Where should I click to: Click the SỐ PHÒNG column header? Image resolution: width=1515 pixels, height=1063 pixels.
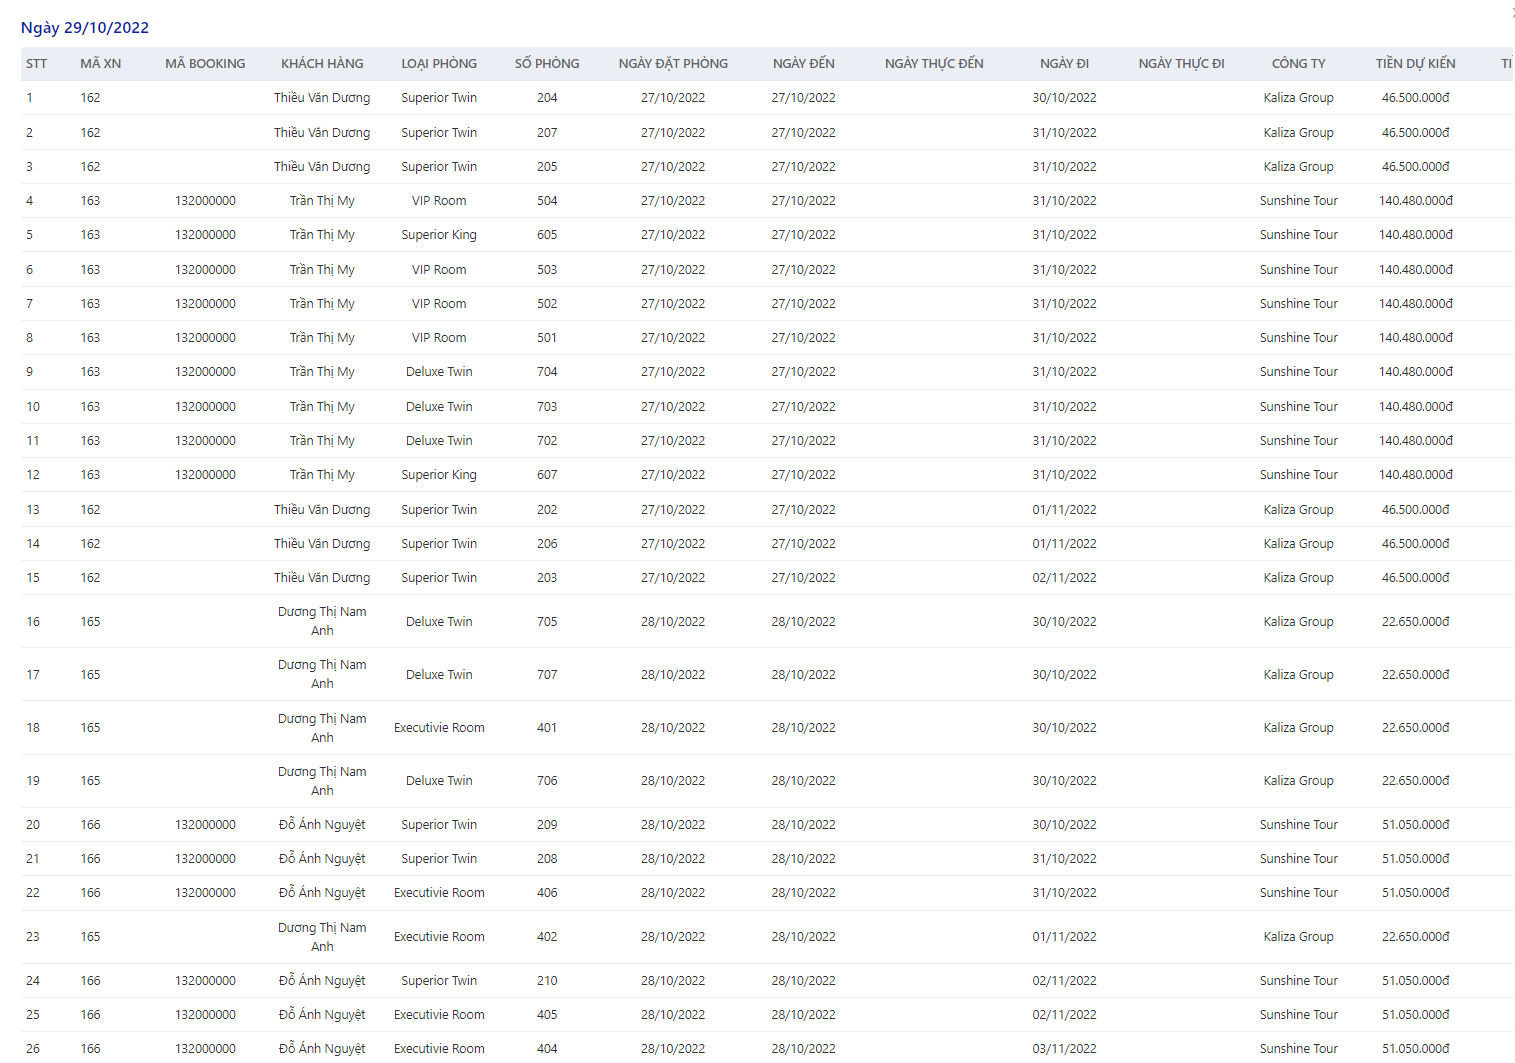click(547, 63)
